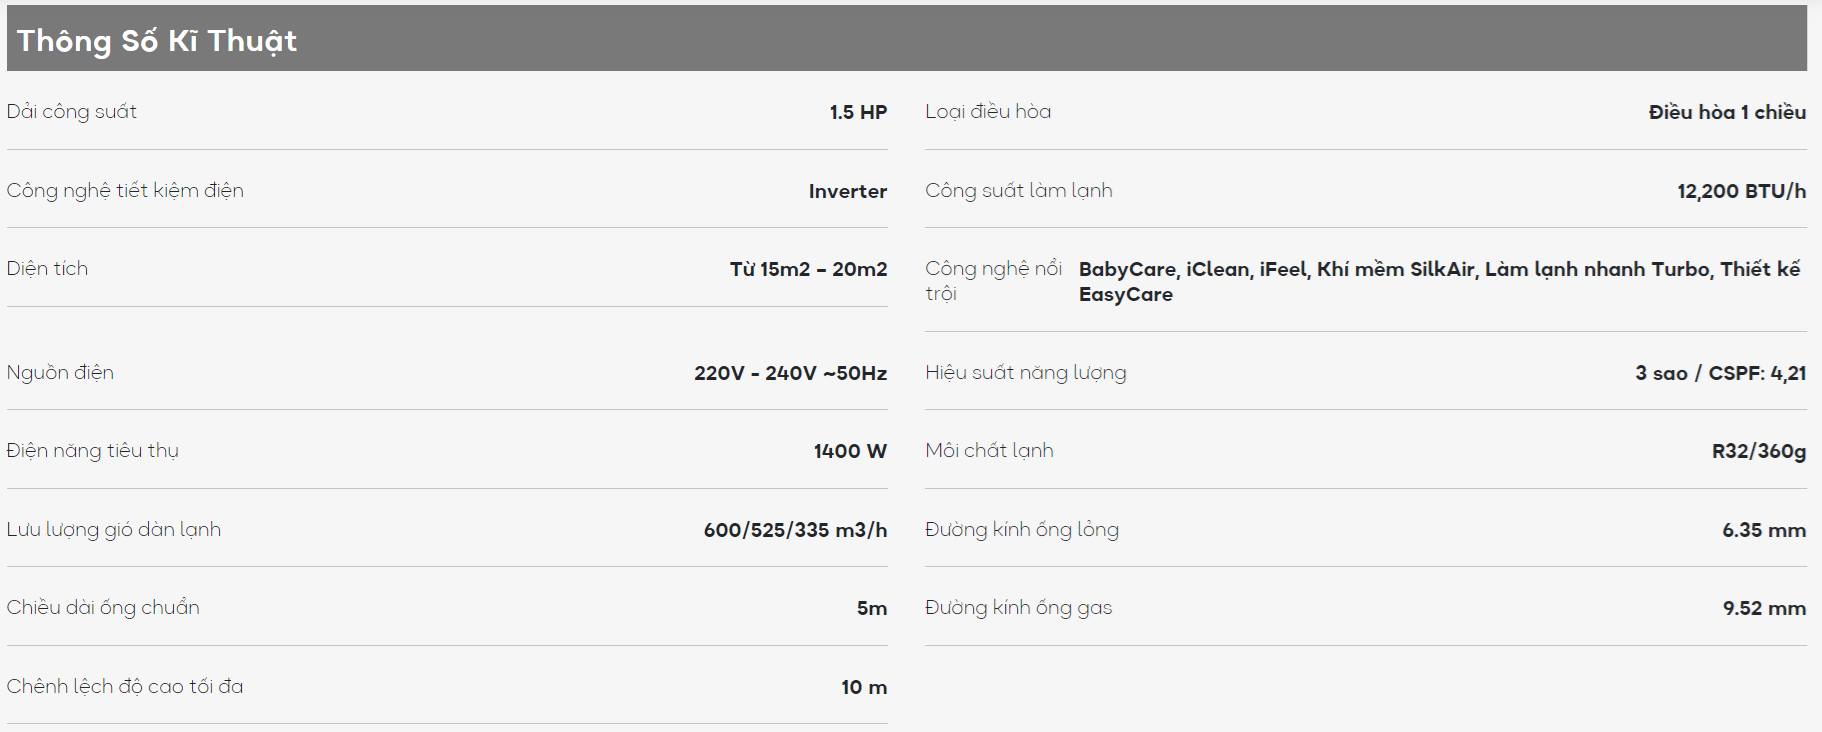Screen dimensions: 1822x732
Task: Select the "1.5 HP" power value
Action: tap(858, 112)
